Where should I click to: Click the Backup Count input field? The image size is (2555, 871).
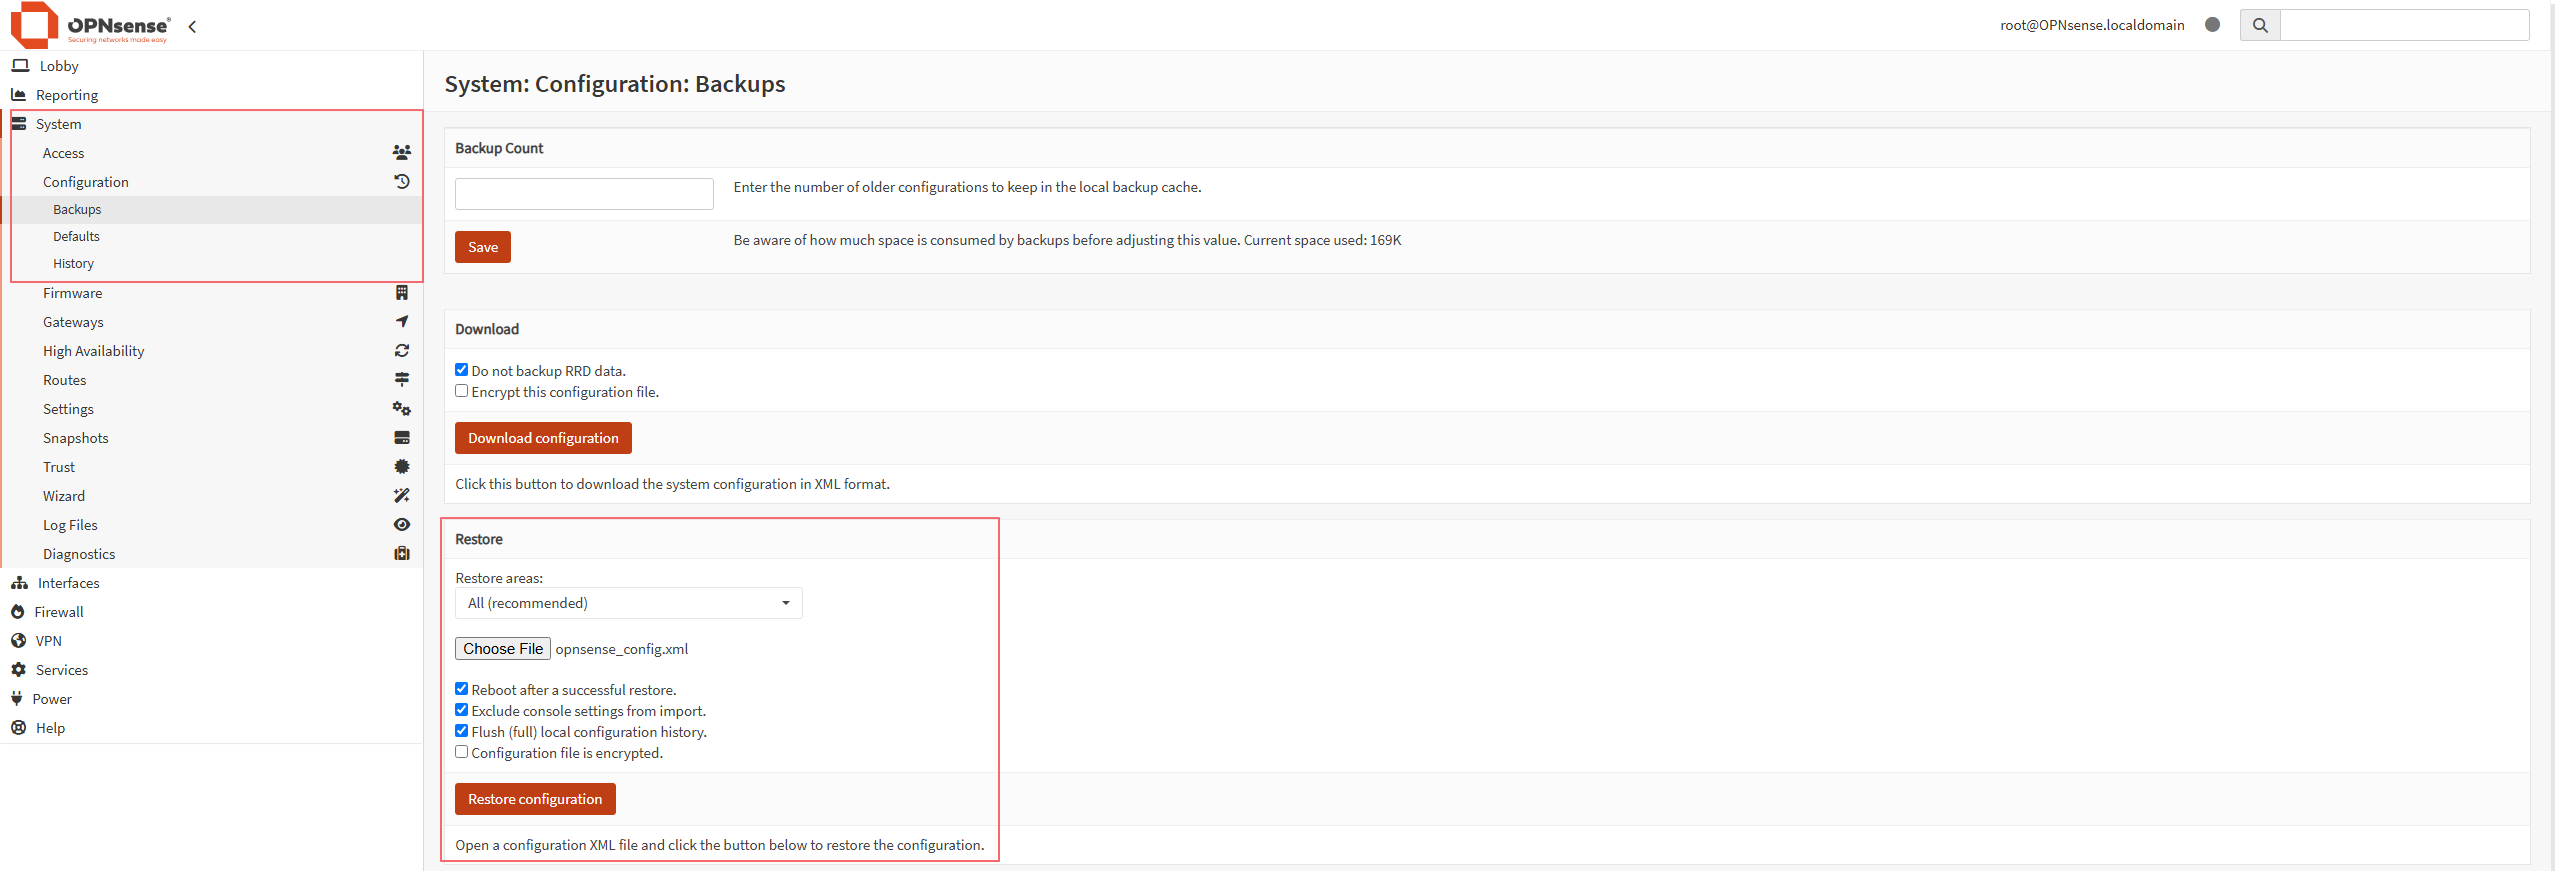click(x=584, y=194)
